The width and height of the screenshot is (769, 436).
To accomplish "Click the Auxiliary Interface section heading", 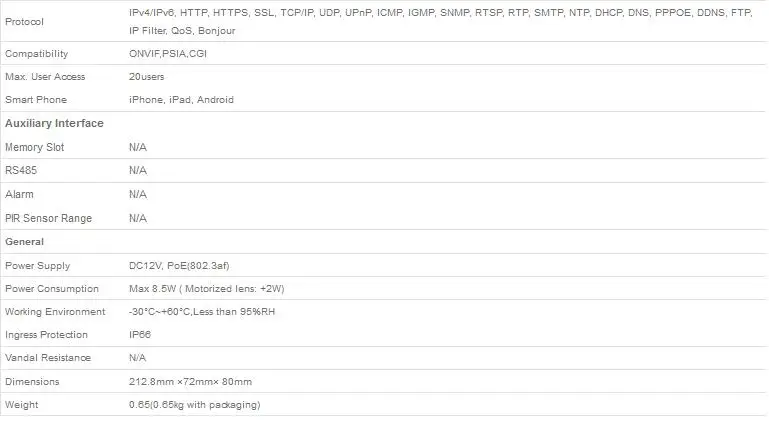I will [x=54, y=123].
